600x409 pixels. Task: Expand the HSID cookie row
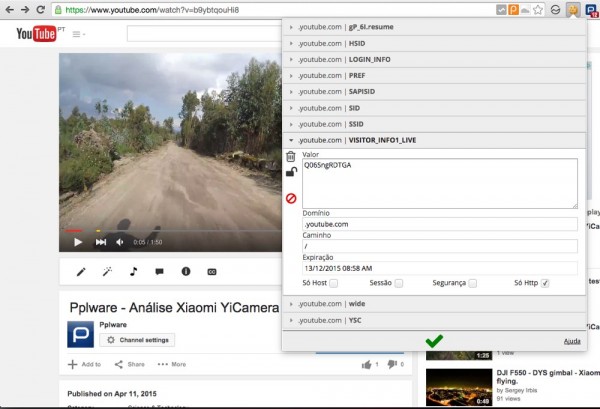coord(434,44)
